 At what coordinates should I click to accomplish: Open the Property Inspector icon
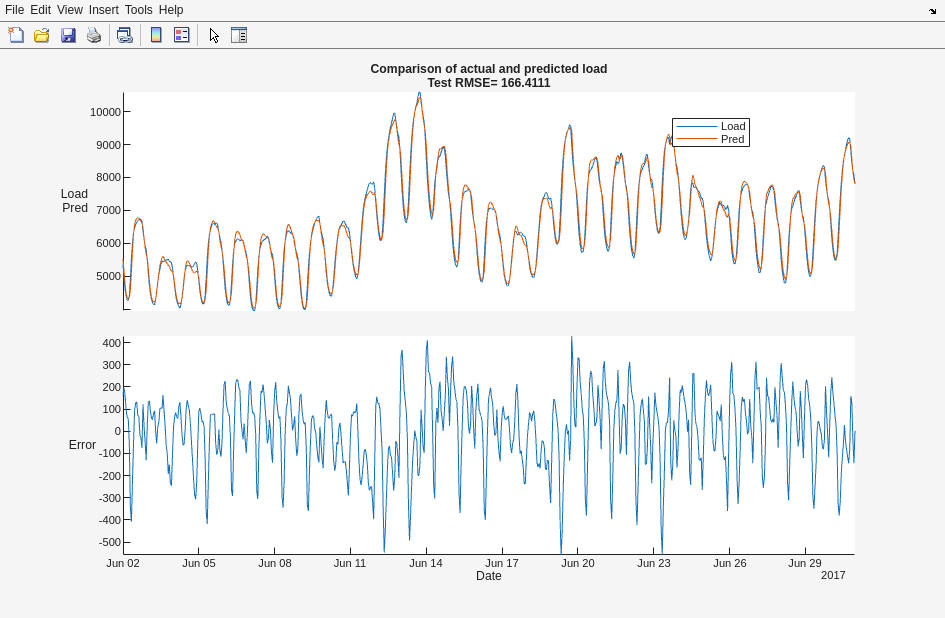pos(239,35)
